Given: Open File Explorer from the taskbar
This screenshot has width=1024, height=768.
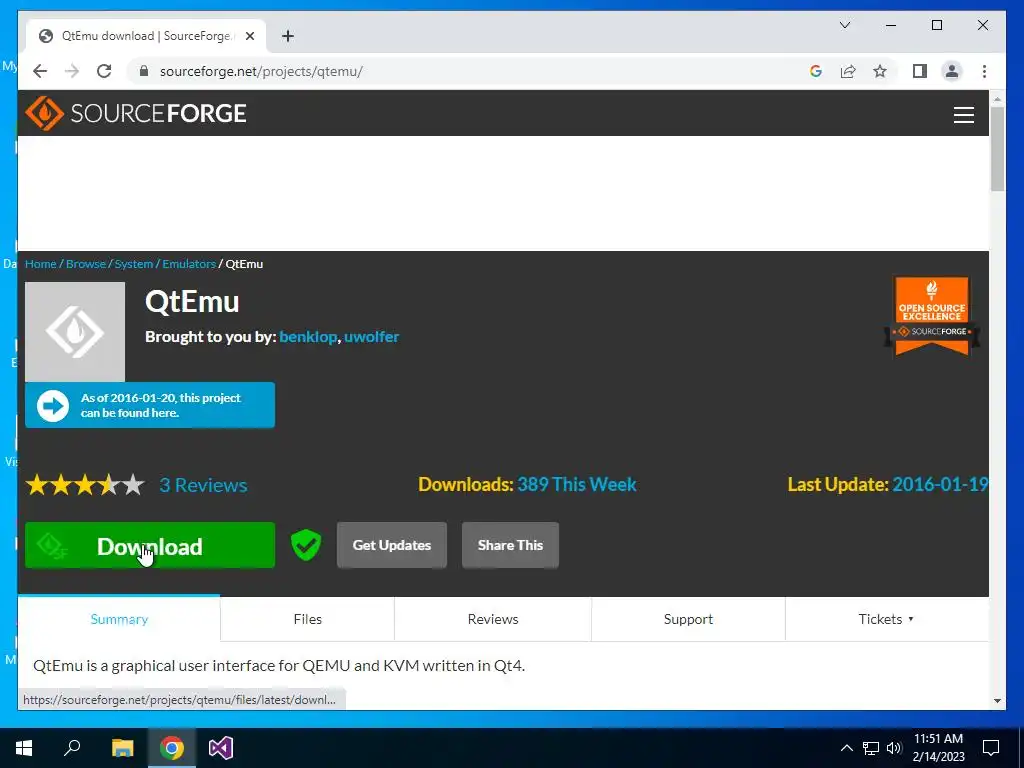Looking at the screenshot, I should pyautogui.click(x=122, y=748).
